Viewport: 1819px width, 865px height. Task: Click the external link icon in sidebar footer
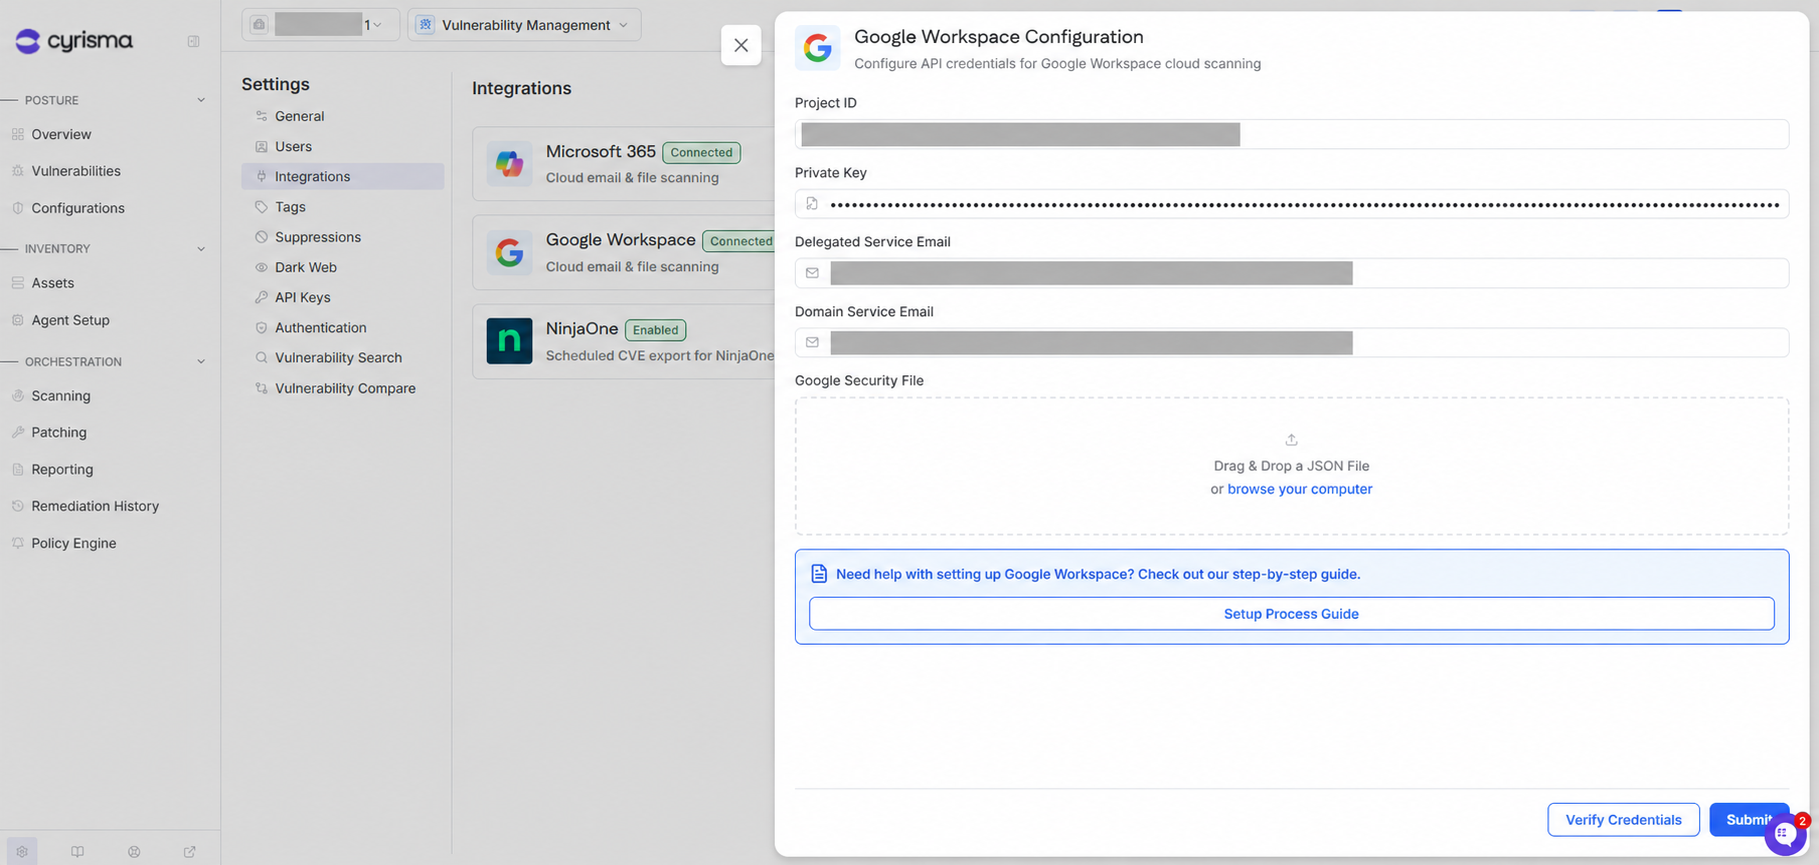190,852
